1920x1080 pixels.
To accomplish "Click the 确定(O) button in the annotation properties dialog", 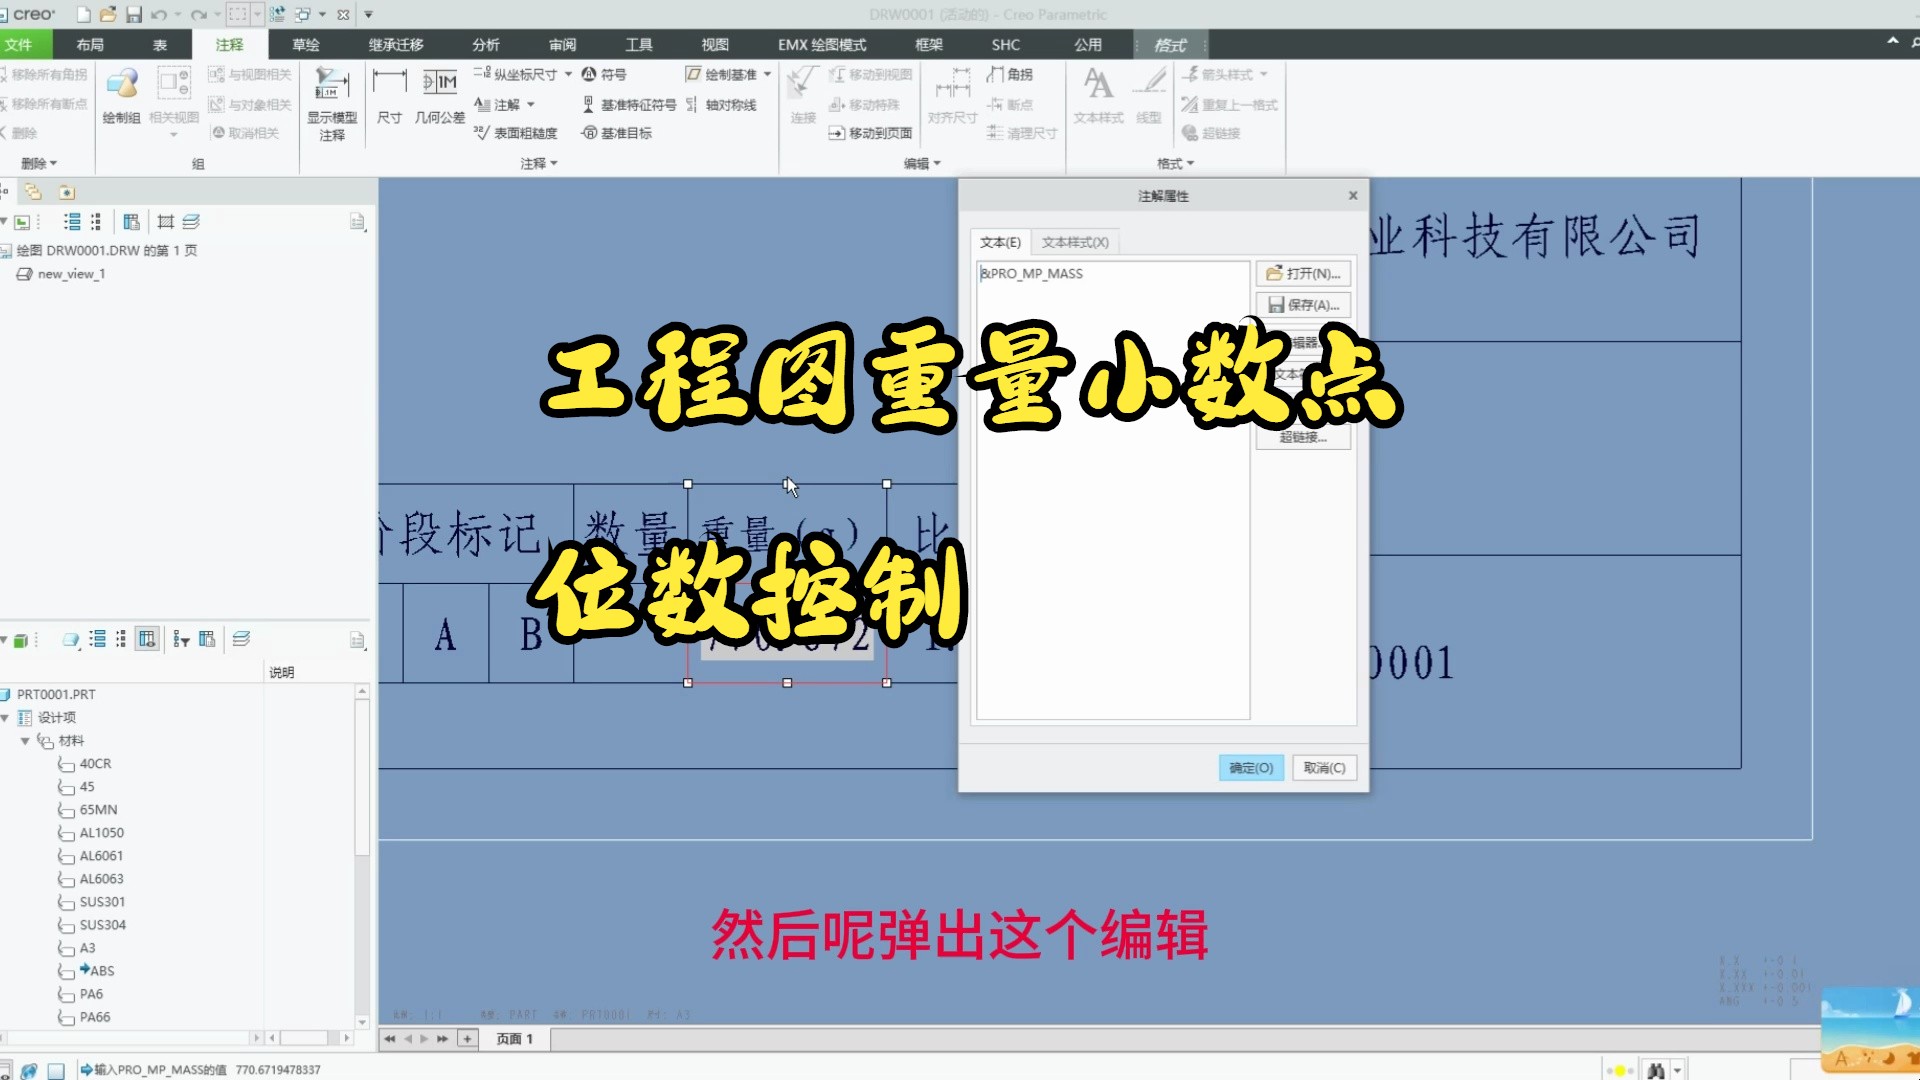I will 1250,767.
